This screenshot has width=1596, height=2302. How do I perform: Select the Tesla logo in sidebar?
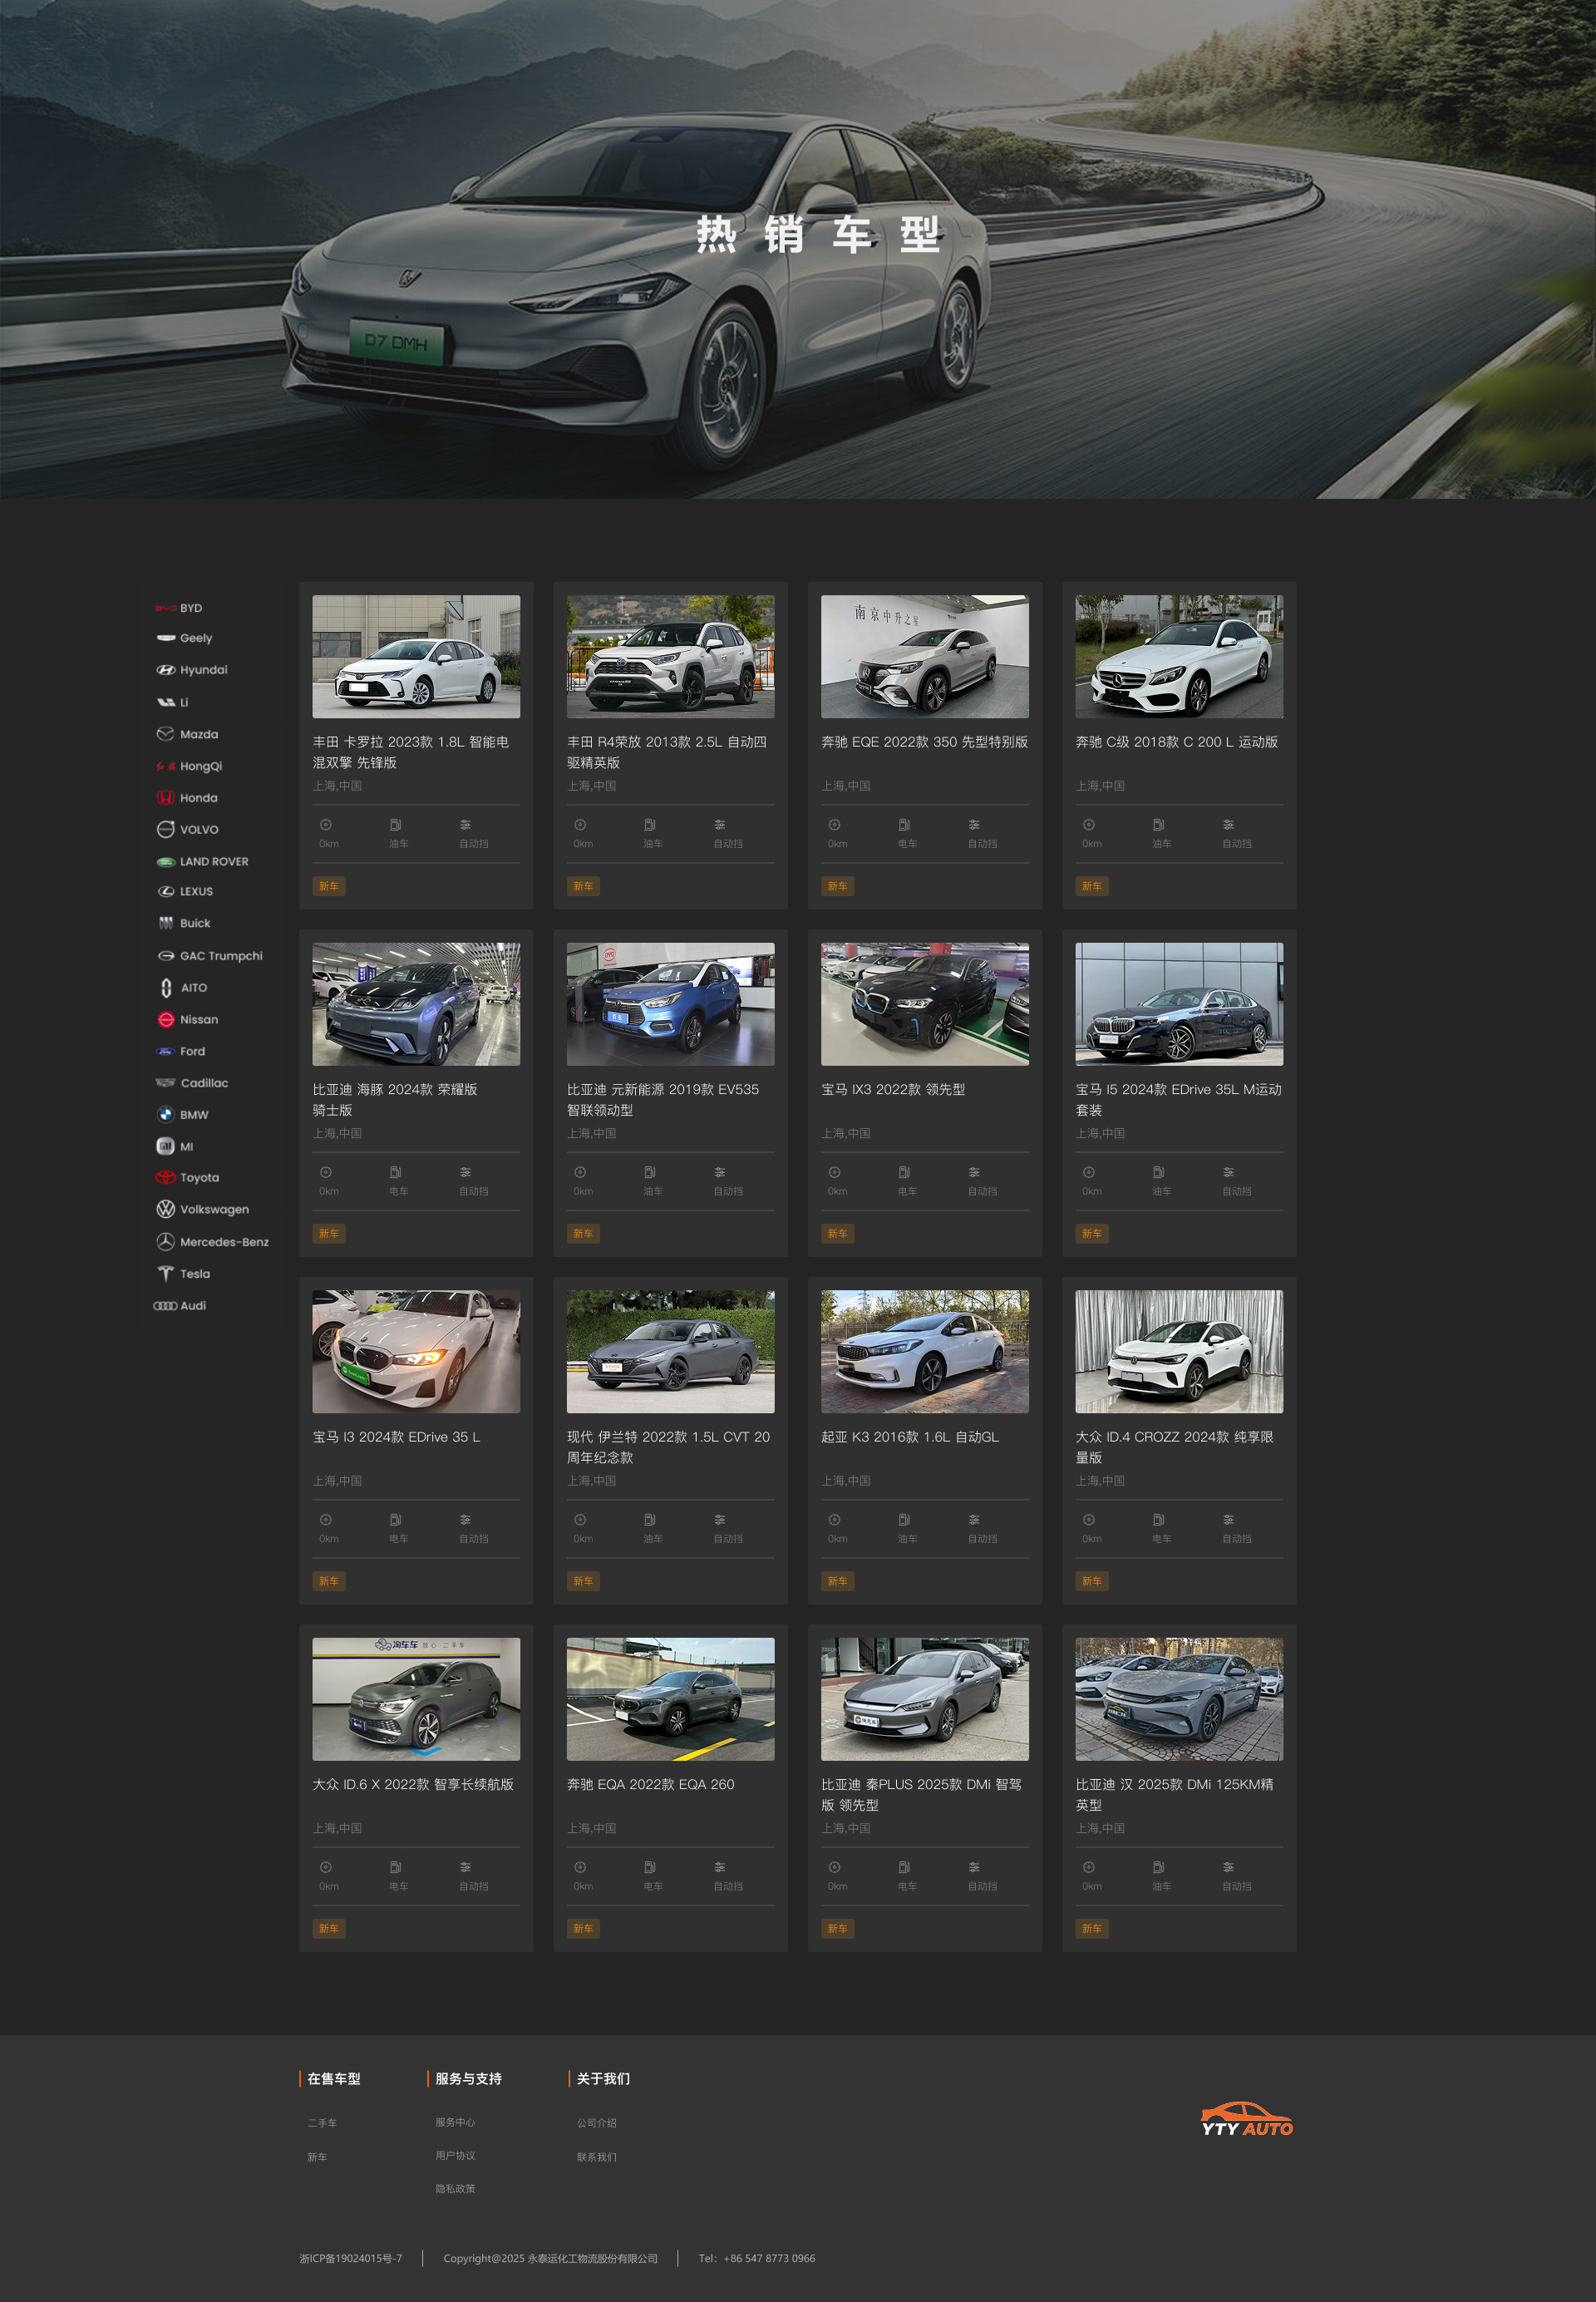(x=165, y=1273)
